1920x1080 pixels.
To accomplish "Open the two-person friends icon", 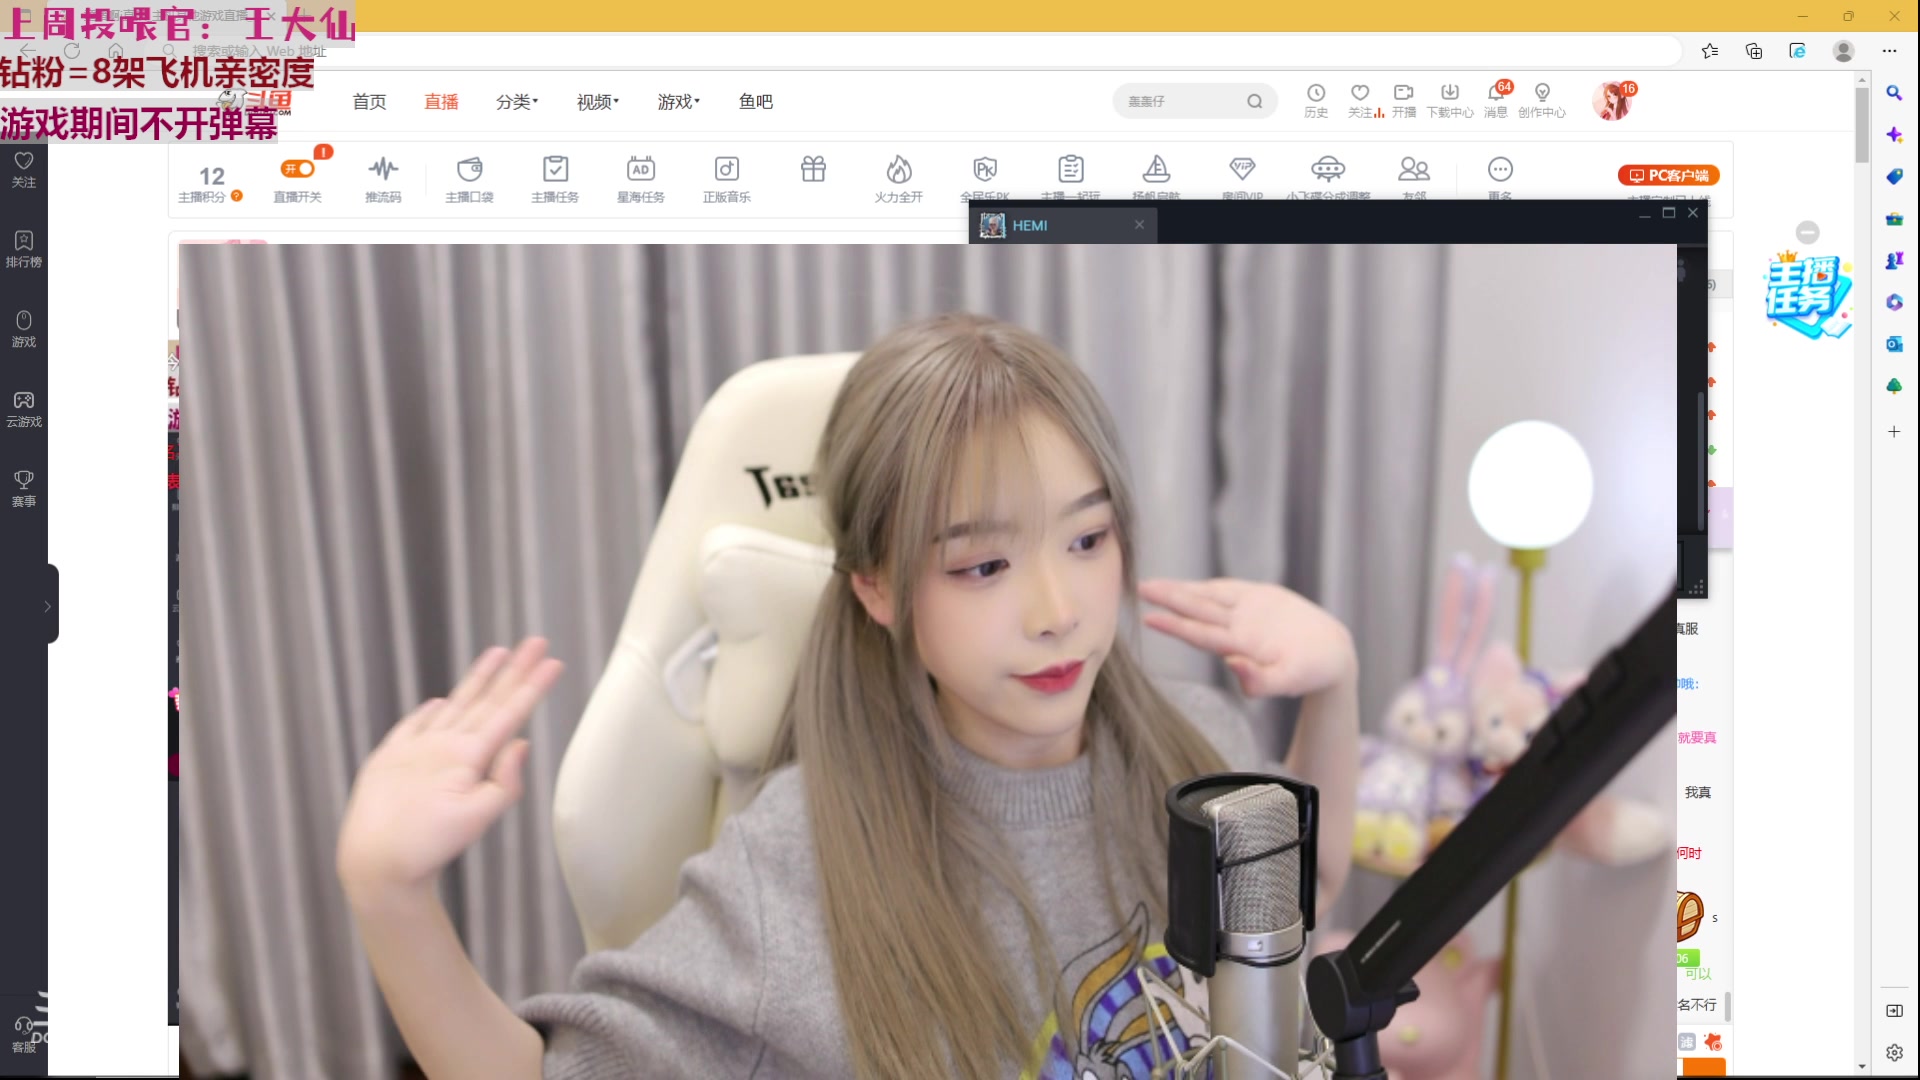I will [x=1414, y=169].
